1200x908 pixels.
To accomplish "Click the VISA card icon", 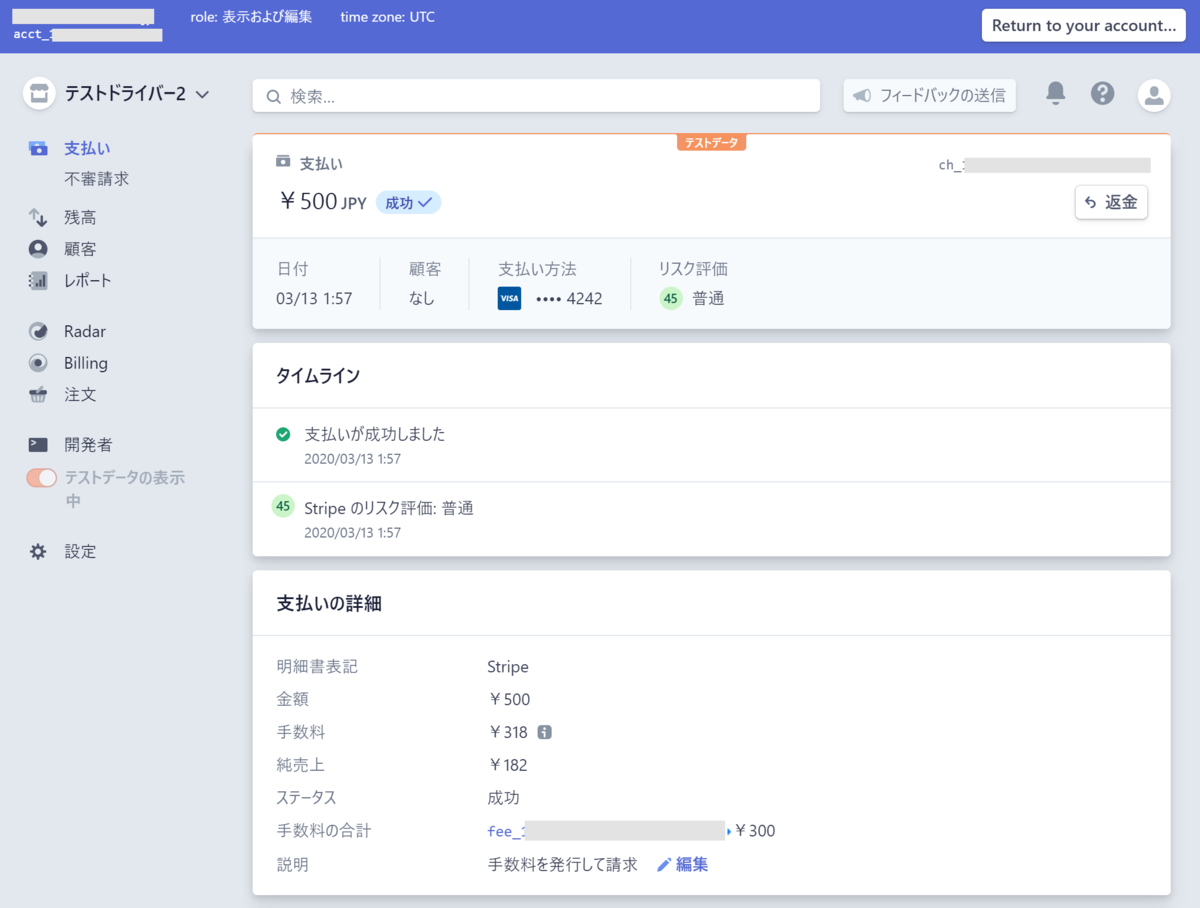I will (509, 298).
